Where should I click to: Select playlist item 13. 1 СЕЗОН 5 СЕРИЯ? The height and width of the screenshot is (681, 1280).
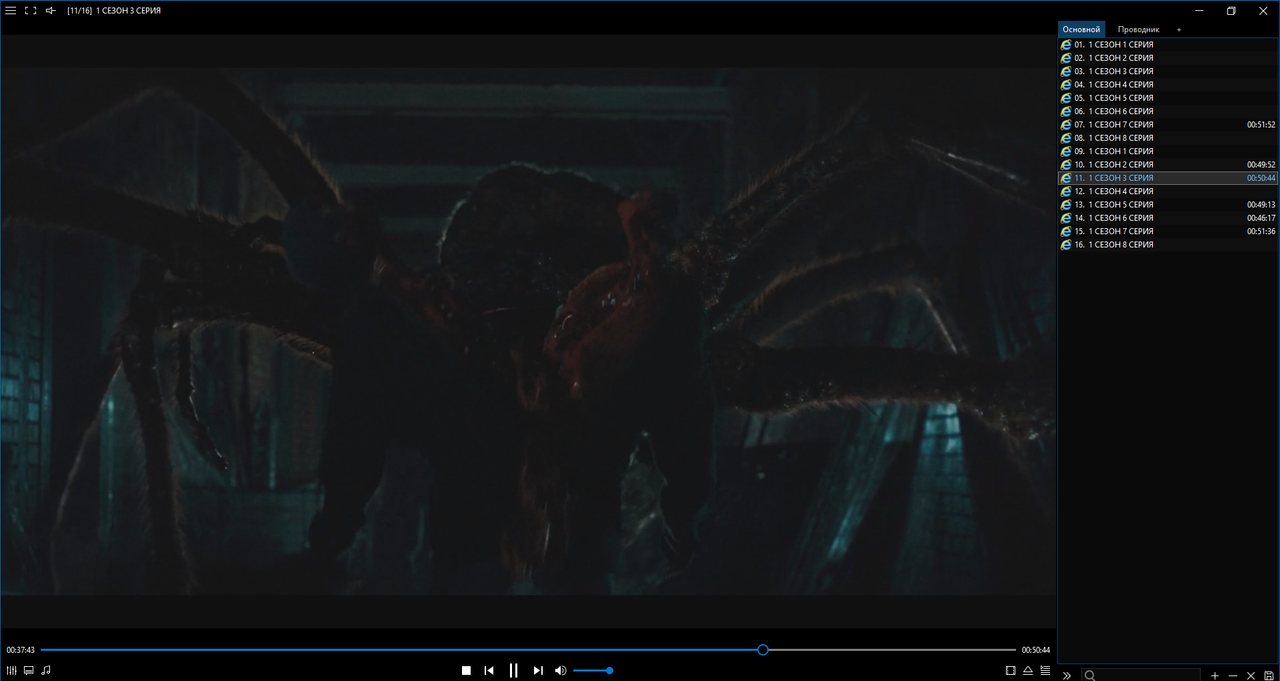(1168, 204)
